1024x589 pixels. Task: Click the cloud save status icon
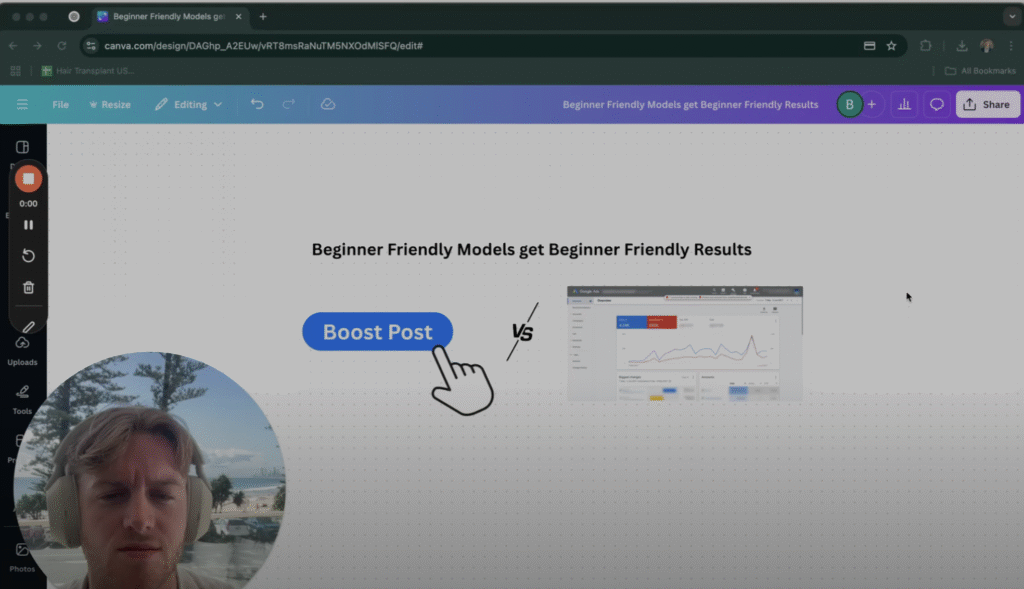327,104
